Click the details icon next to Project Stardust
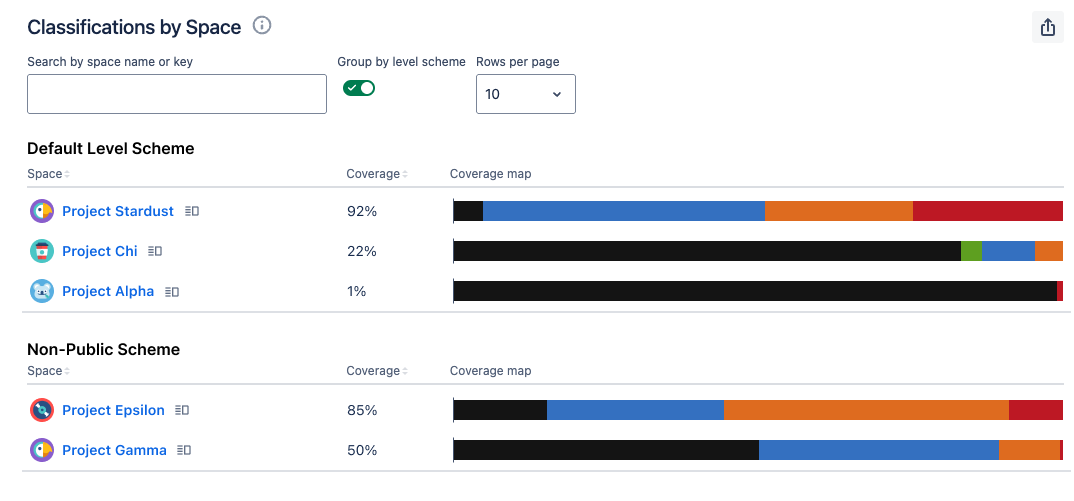This screenshot has width=1074, height=501. (193, 211)
